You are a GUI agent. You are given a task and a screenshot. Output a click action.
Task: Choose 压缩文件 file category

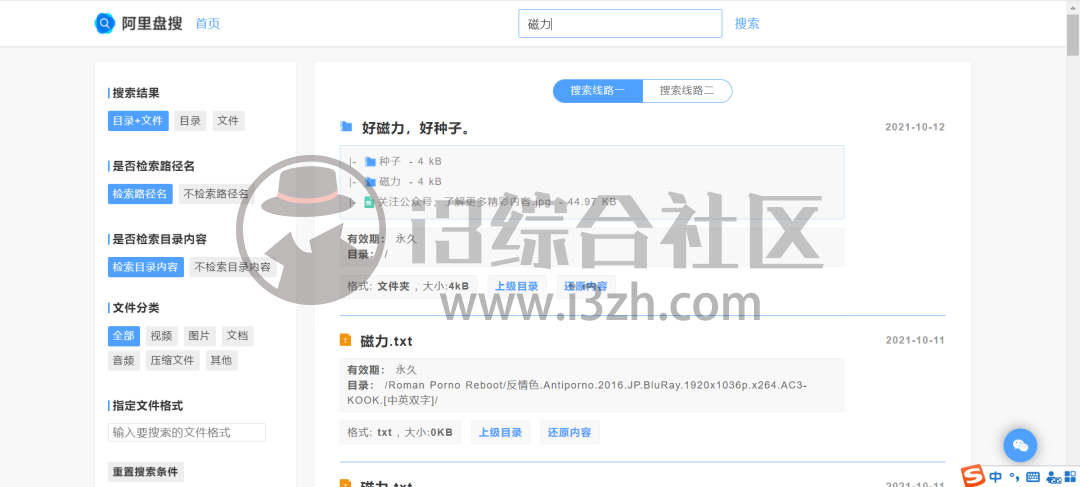172,360
